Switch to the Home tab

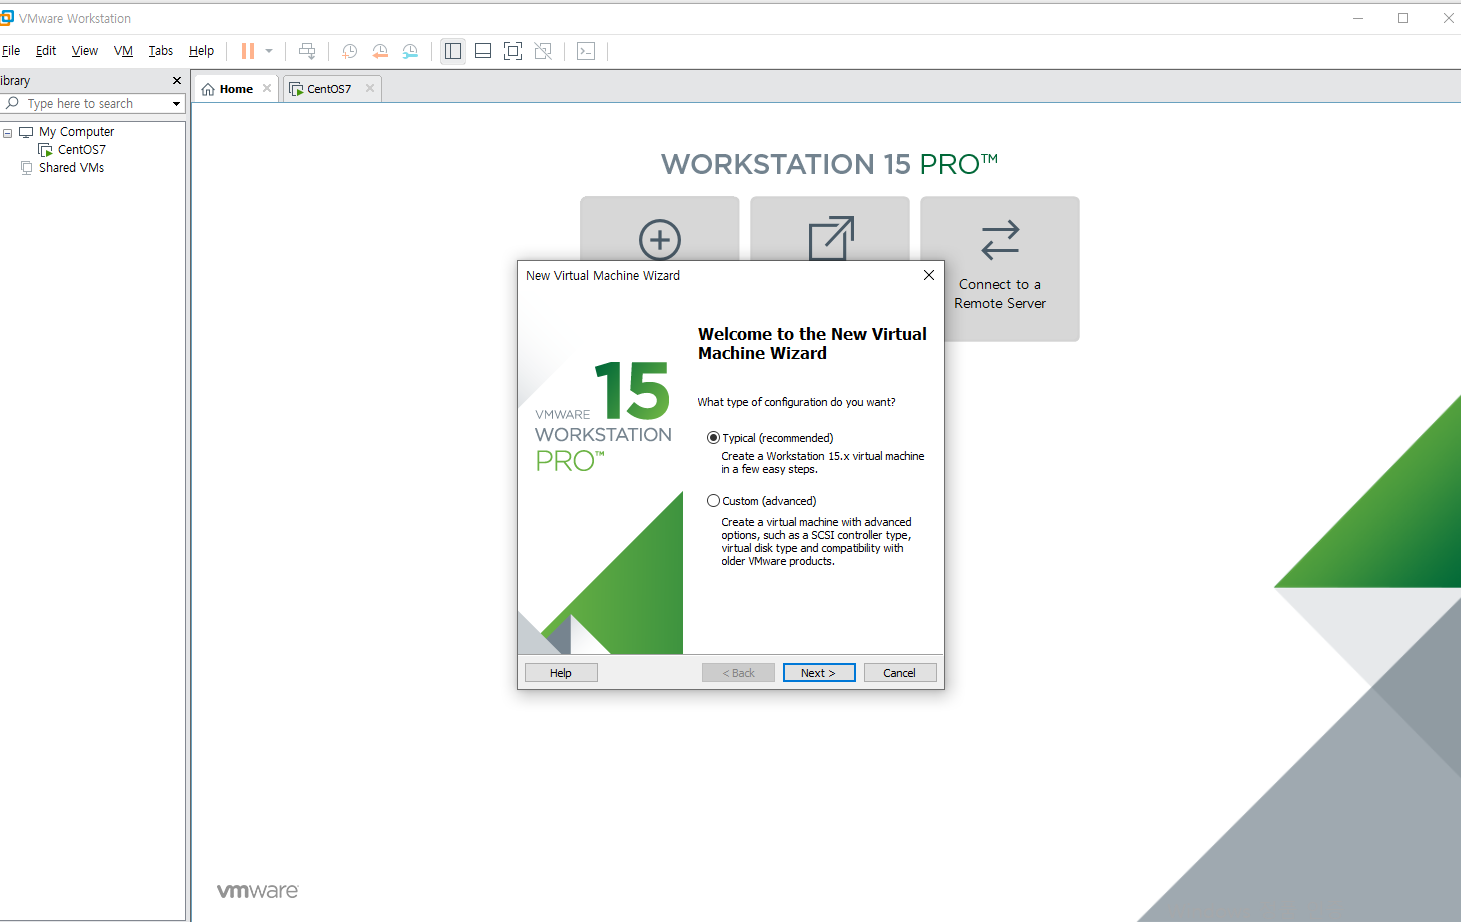coord(236,89)
